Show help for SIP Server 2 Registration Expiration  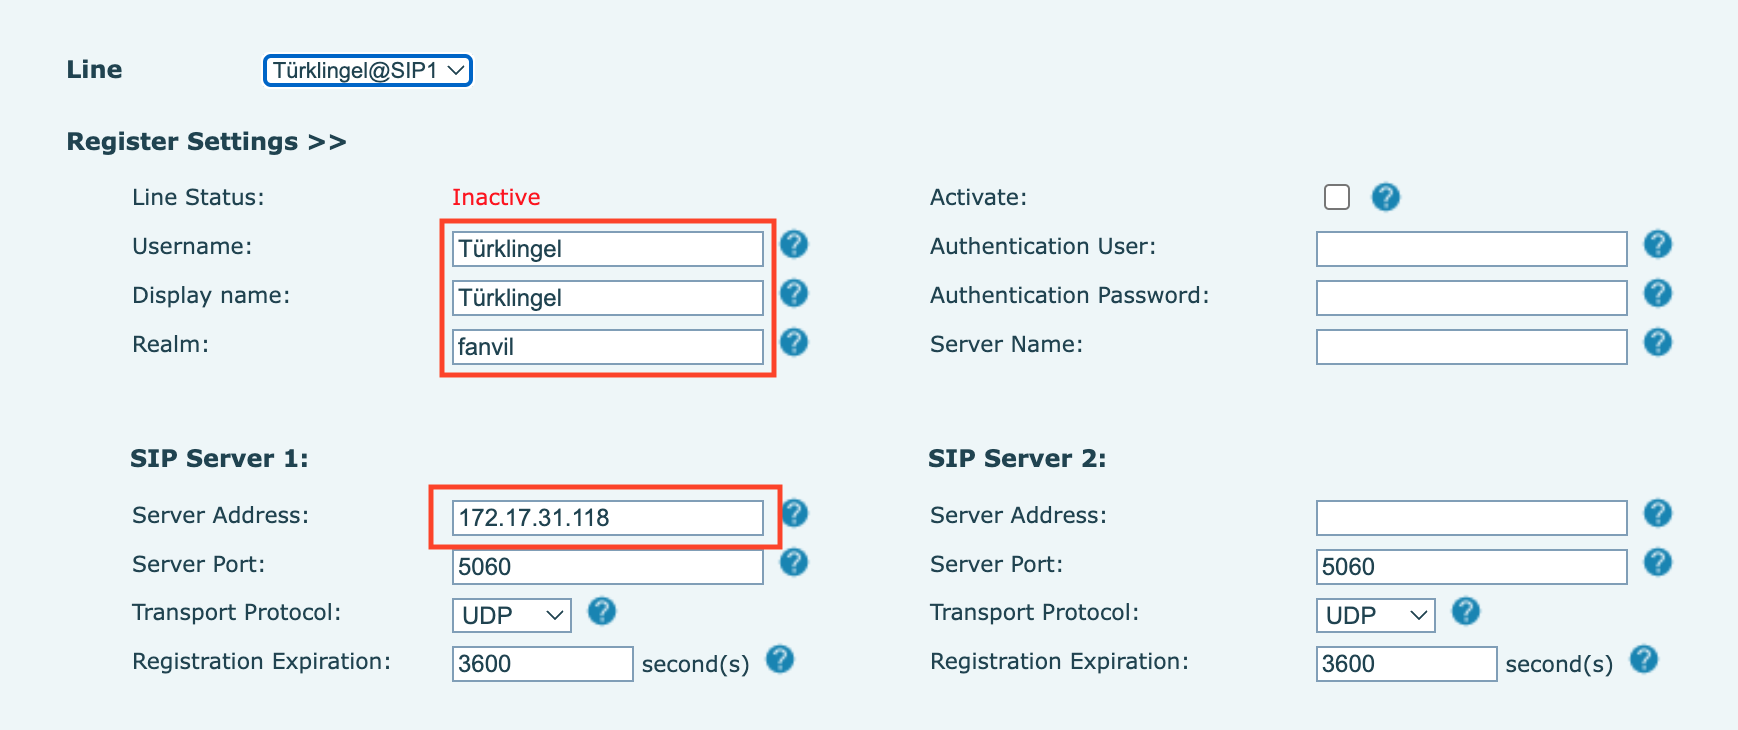tap(1643, 660)
